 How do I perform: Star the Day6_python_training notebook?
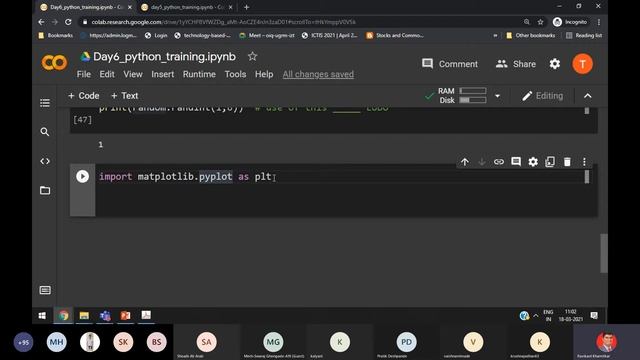(252, 56)
